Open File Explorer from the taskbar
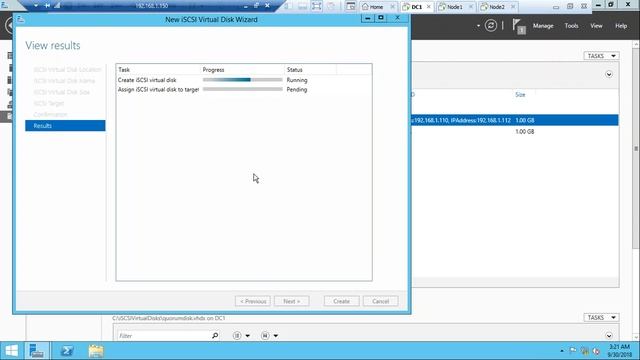Viewport: 640px width, 360px height. point(96,351)
